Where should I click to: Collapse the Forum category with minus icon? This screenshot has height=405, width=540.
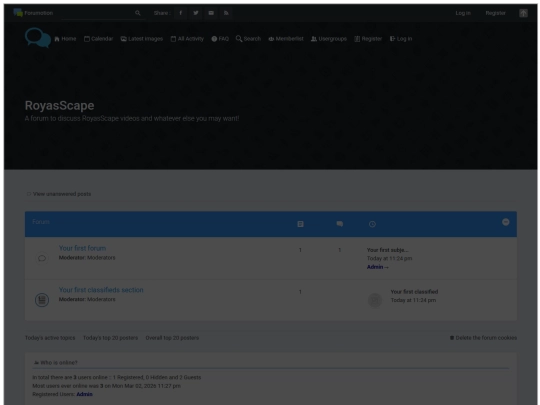[x=506, y=222]
